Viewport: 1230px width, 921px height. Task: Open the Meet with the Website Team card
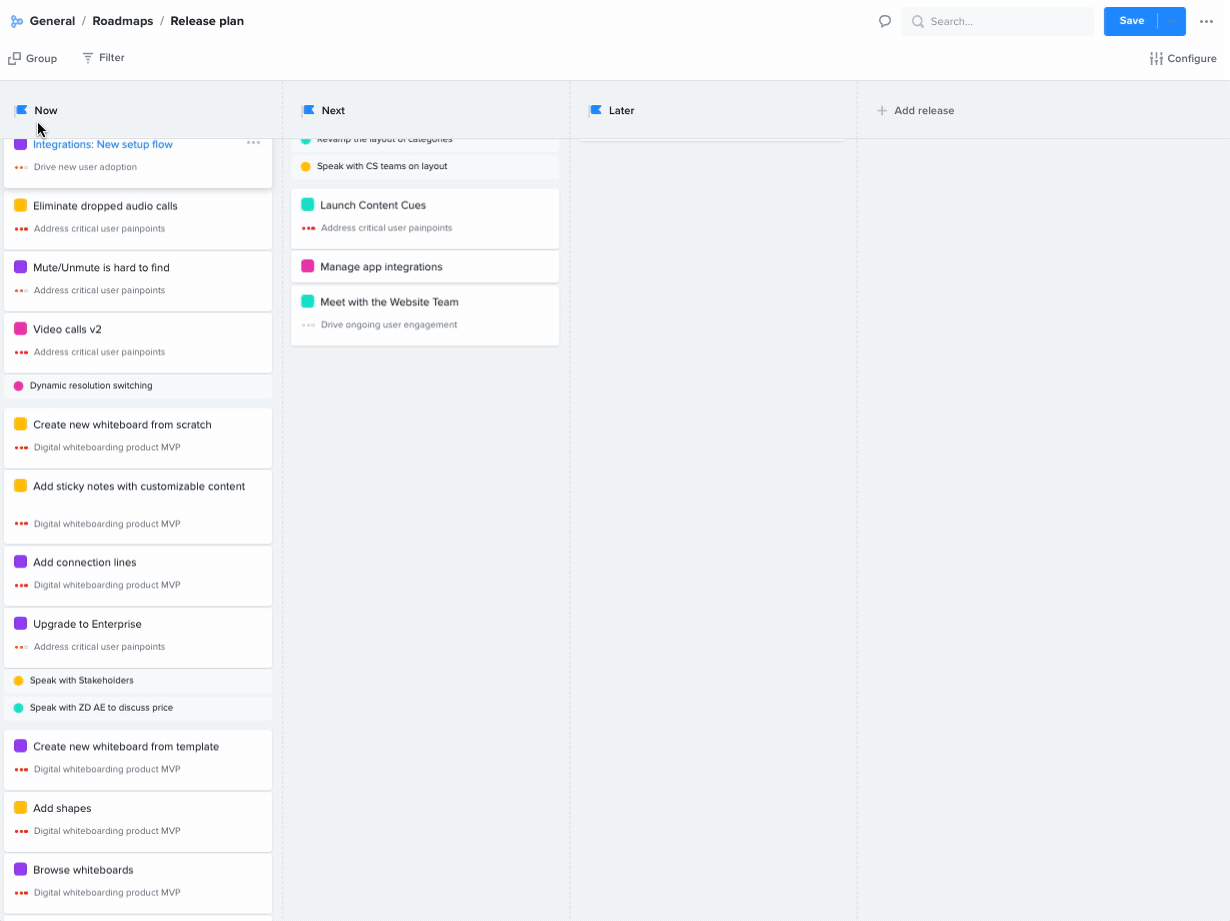(x=425, y=316)
